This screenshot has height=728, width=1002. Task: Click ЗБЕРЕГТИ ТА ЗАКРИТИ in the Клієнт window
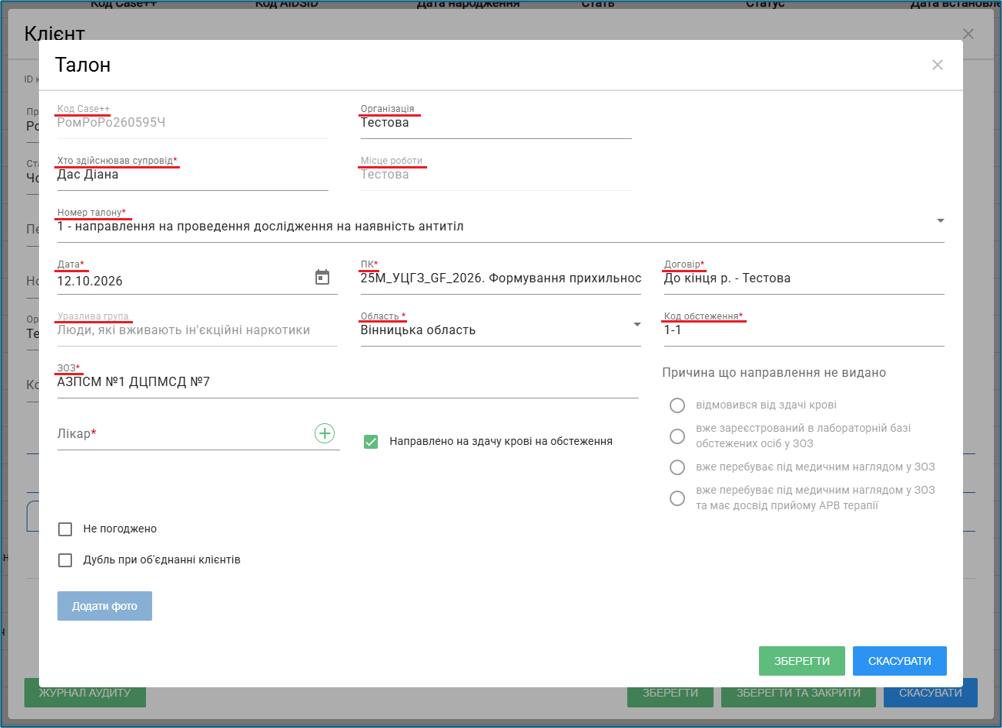coord(798,693)
